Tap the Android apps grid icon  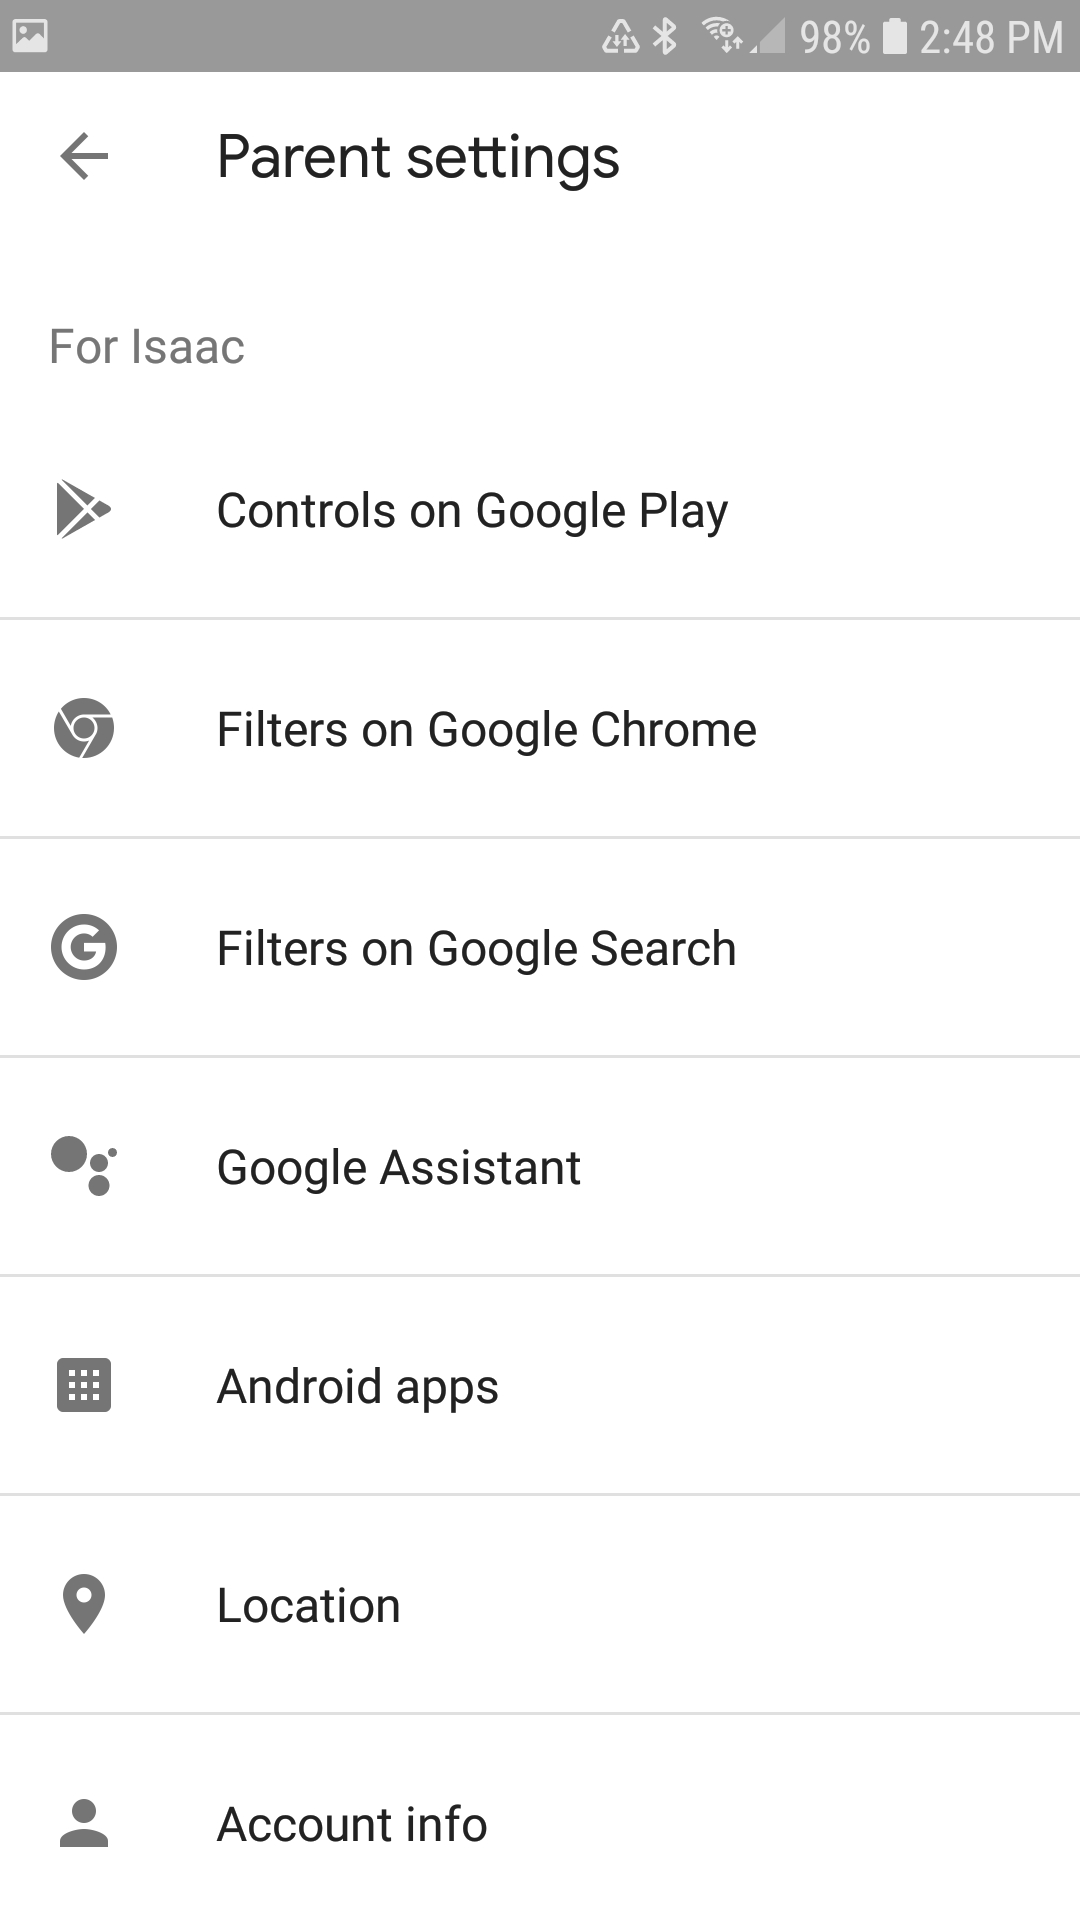click(84, 1385)
